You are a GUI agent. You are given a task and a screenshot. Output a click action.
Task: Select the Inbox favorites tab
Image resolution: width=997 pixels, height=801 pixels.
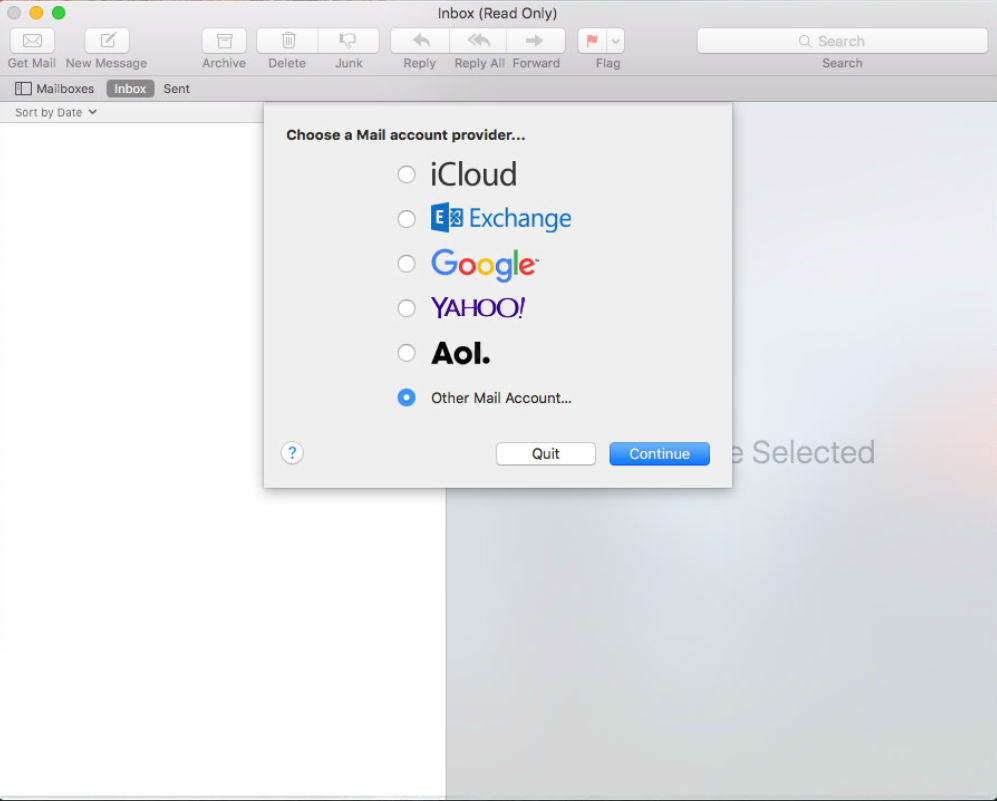coord(130,88)
